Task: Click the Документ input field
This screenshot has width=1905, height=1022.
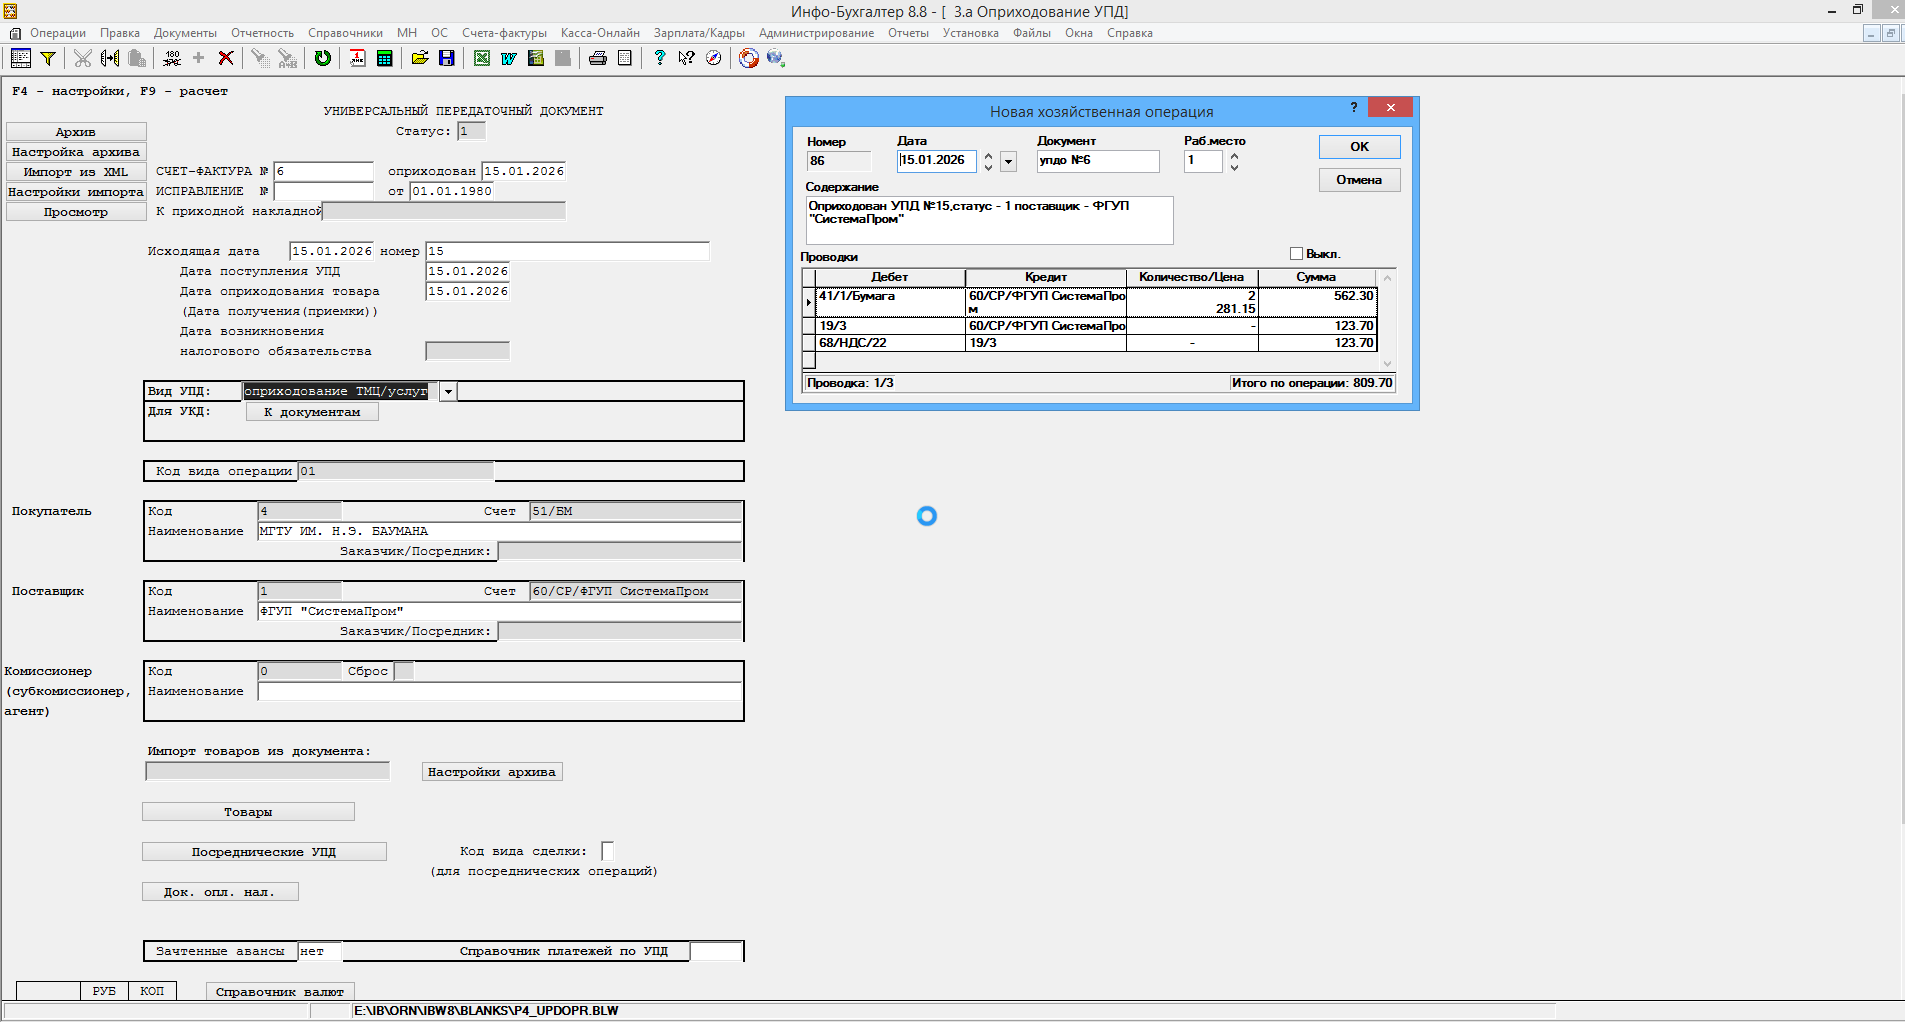Action: coord(1097,161)
